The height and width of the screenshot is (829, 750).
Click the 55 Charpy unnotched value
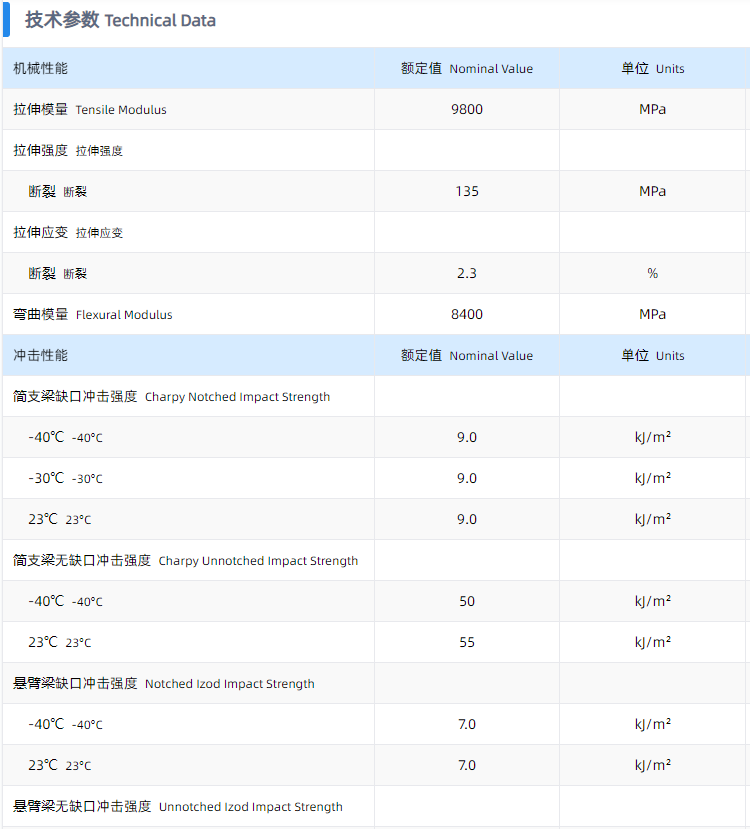pos(467,642)
